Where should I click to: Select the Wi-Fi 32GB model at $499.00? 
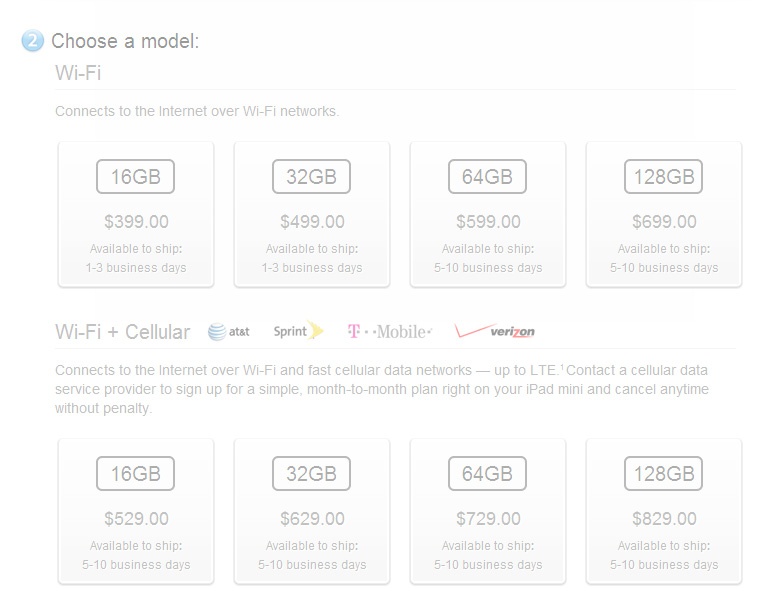point(312,214)
